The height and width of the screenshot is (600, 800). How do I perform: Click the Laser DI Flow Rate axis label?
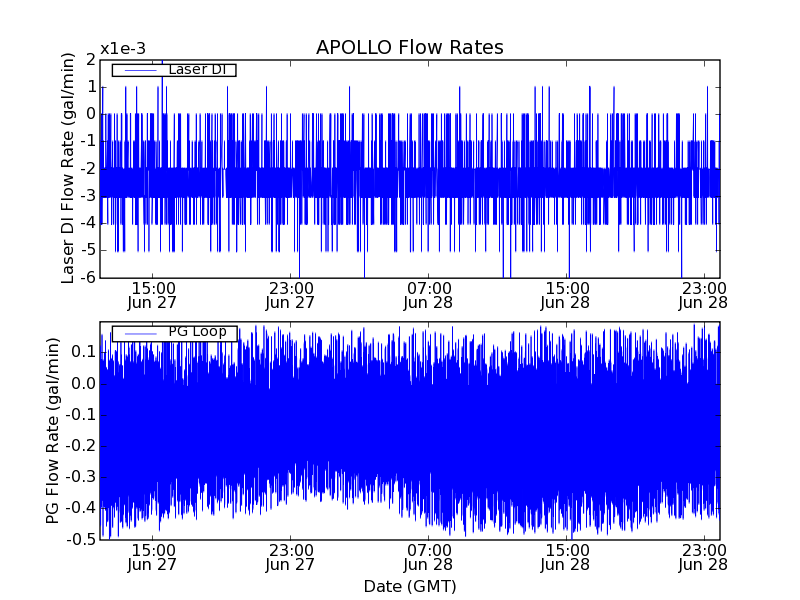point(67,168)
